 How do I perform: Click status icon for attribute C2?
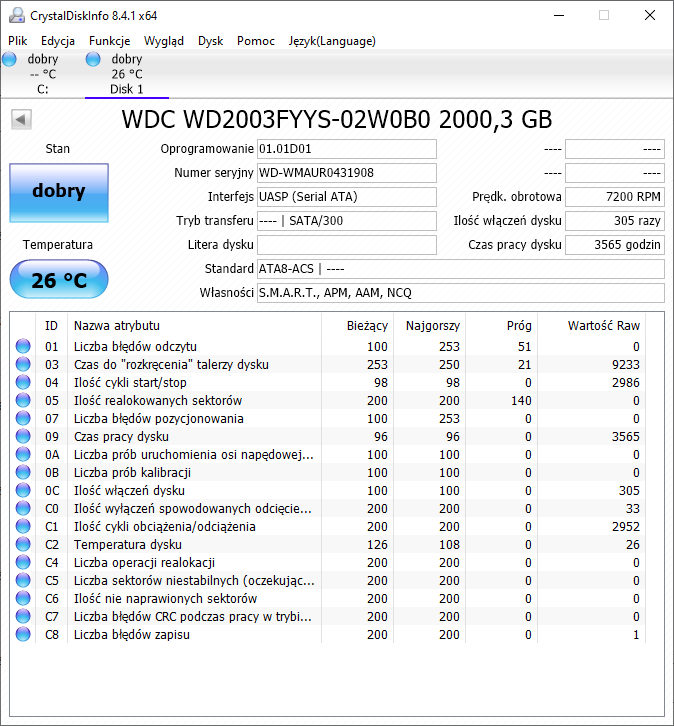tap(23, 544)
